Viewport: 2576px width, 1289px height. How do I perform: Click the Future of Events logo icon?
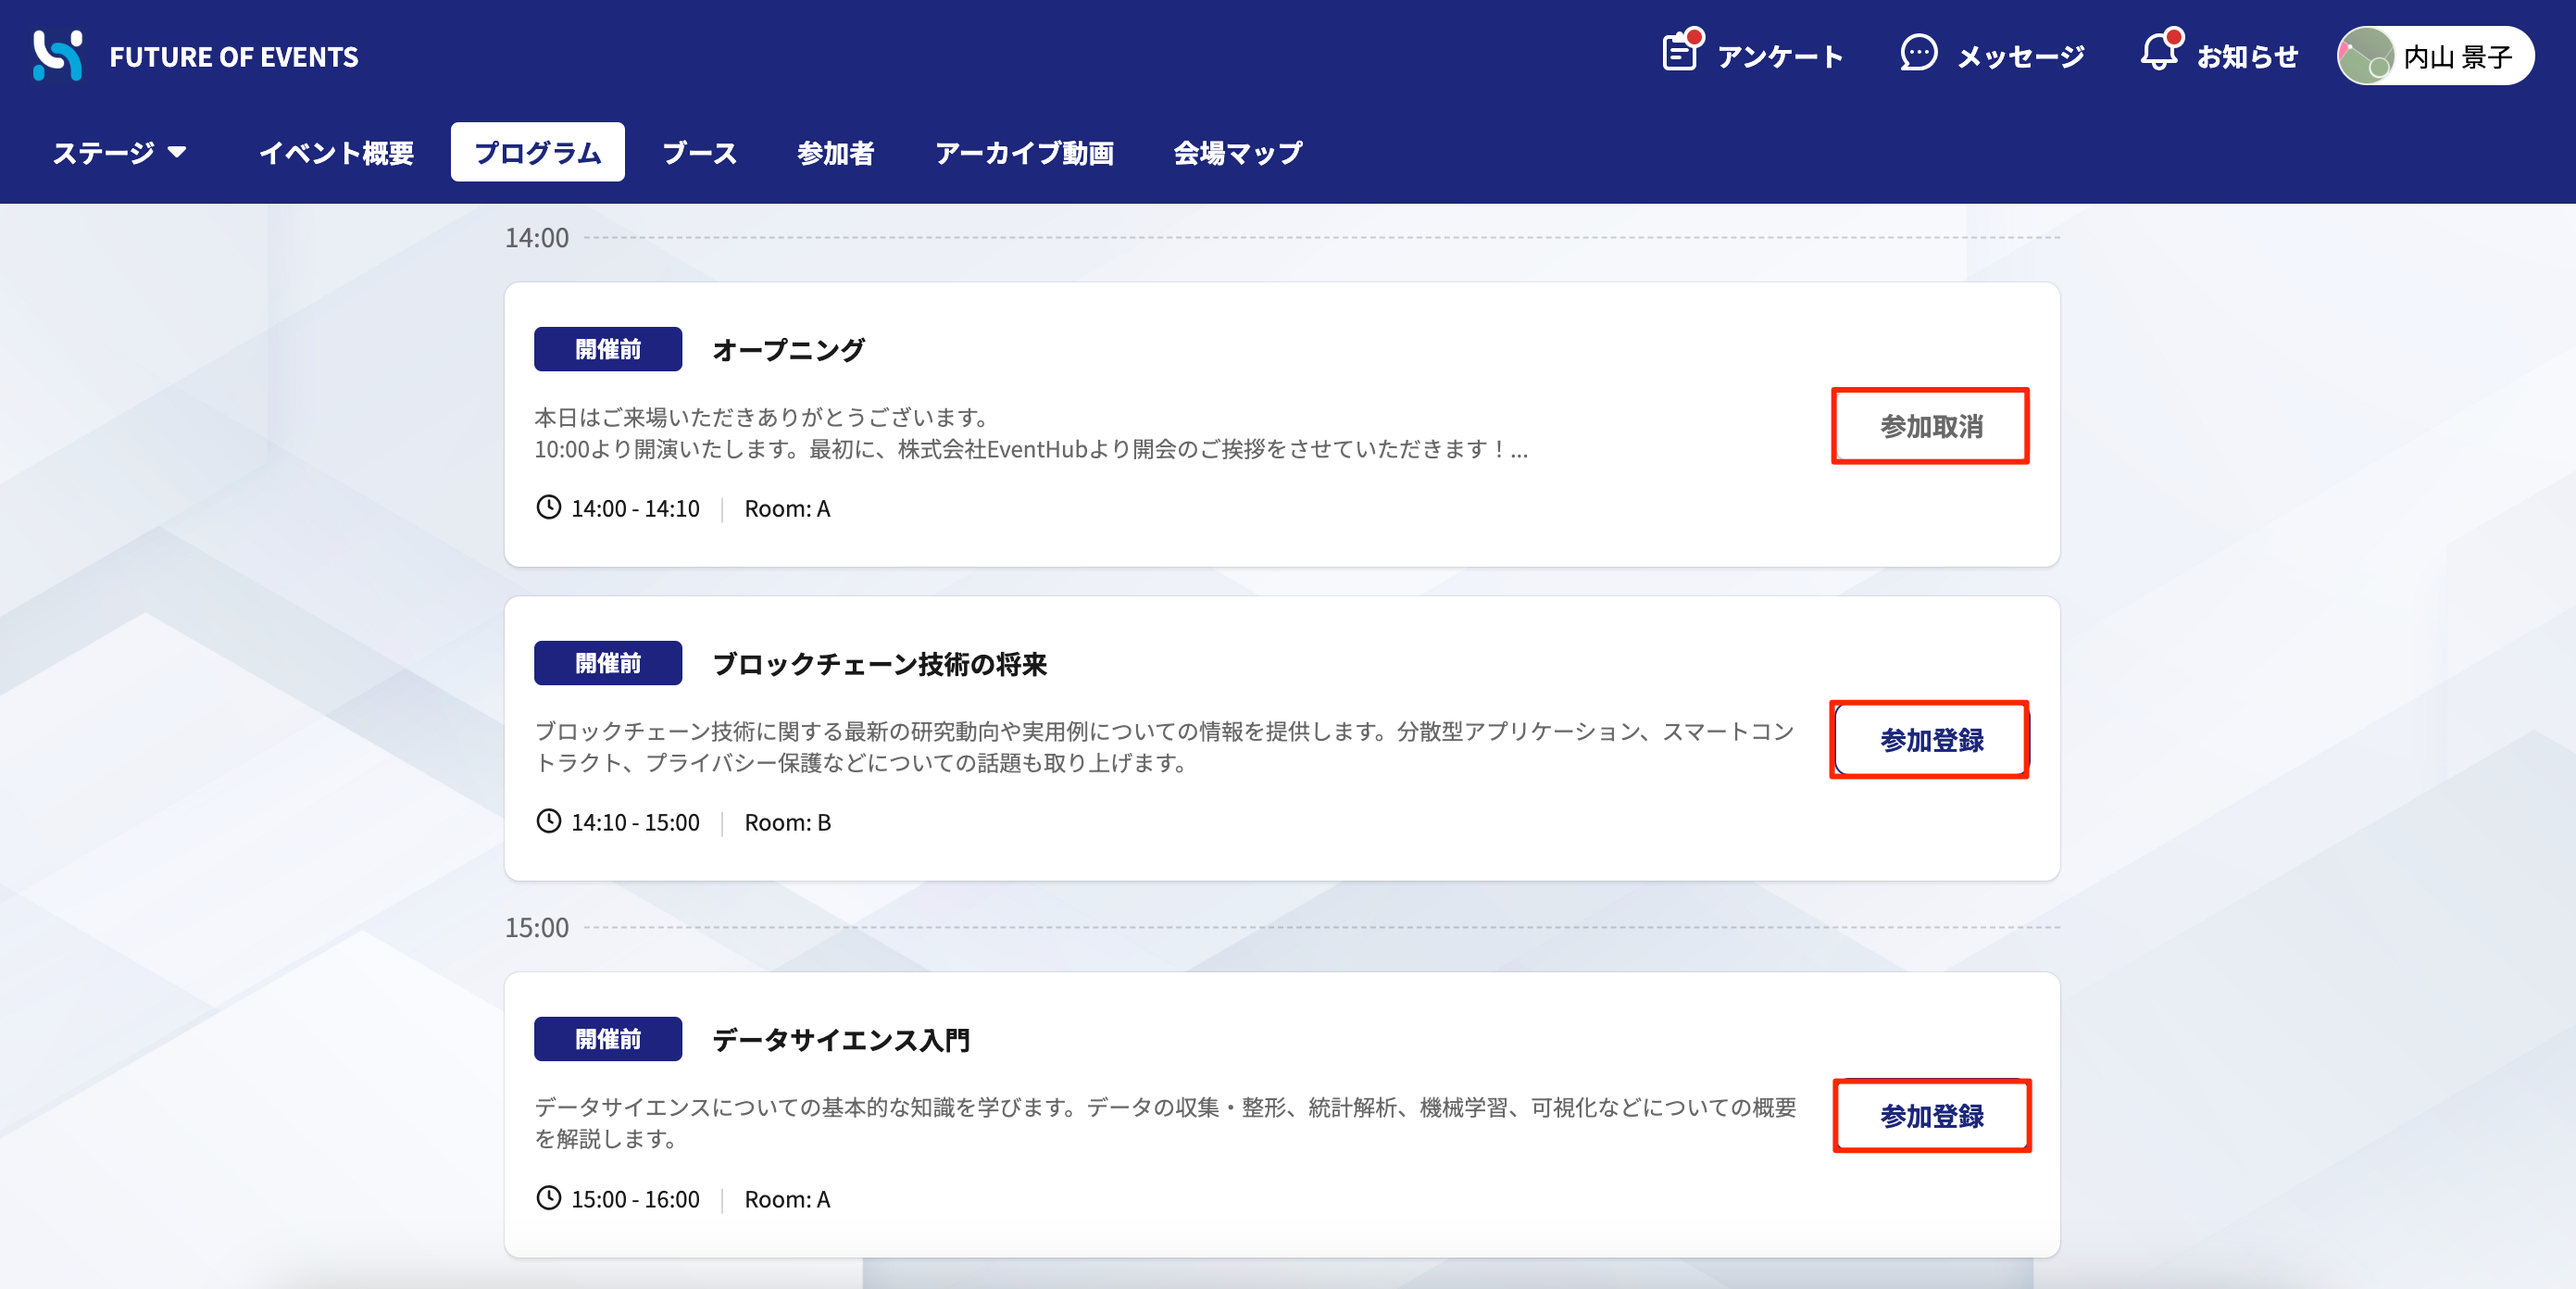point(57,55)
